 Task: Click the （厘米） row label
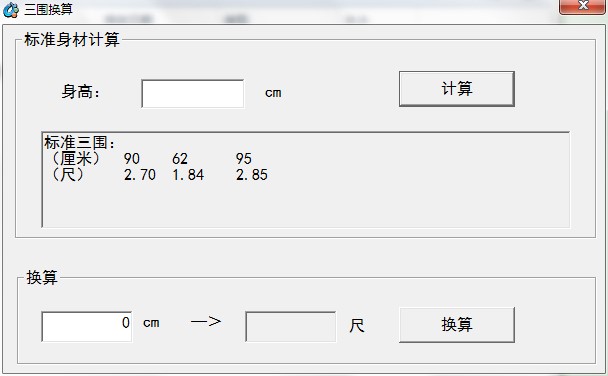(76, 159)
